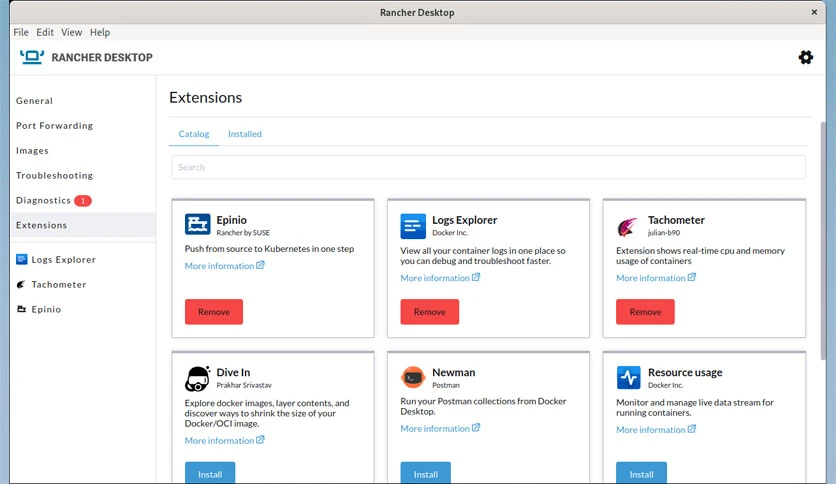Screen dimensions: 836x484
Task: Switch to the Installed tab
Action: pos(245,134)
